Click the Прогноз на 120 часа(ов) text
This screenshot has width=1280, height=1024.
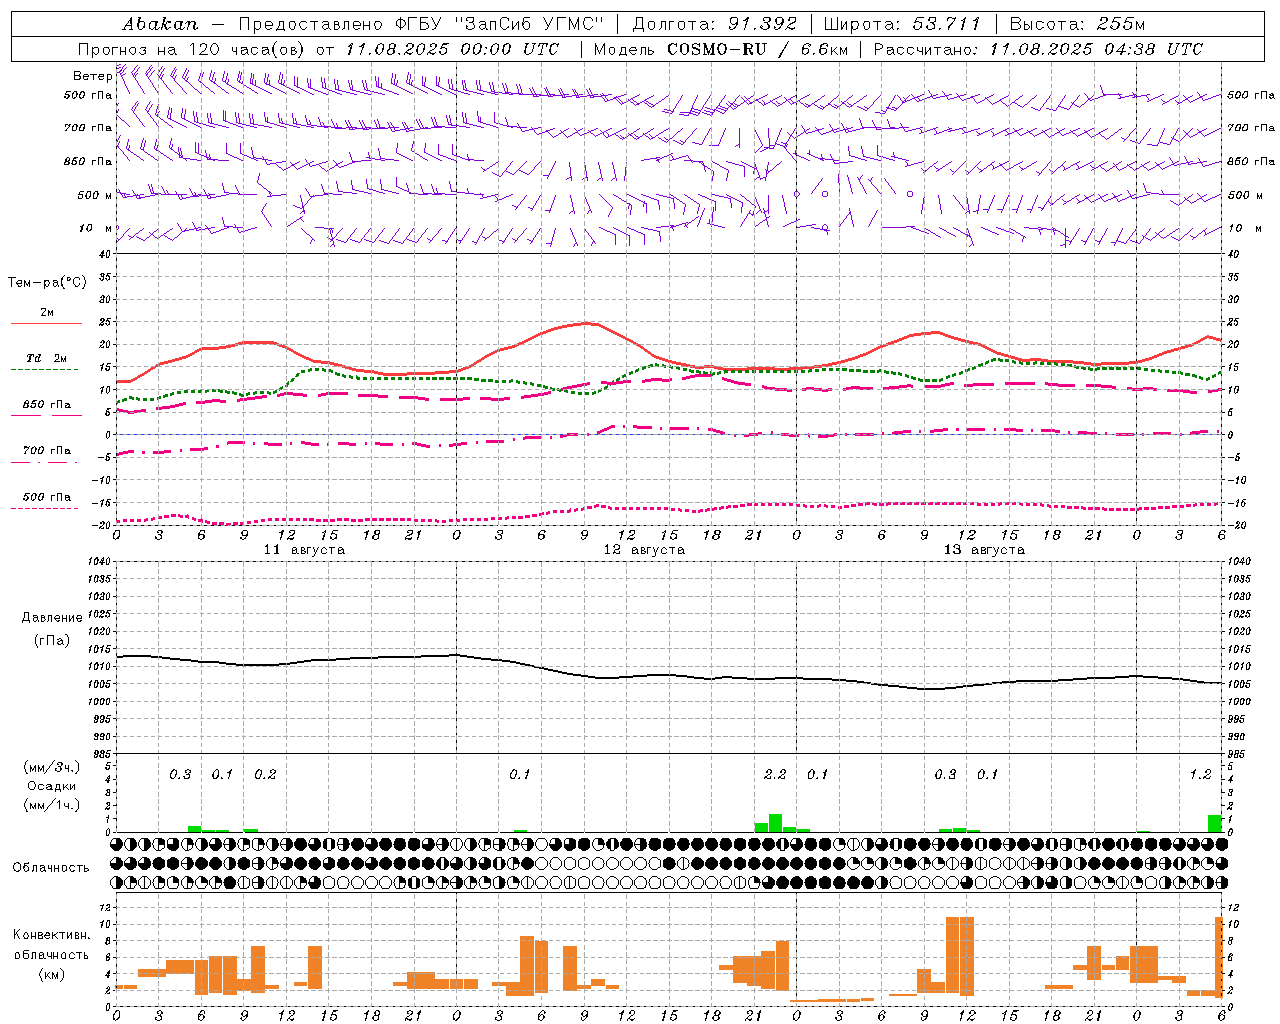click(x=192, y=49)
